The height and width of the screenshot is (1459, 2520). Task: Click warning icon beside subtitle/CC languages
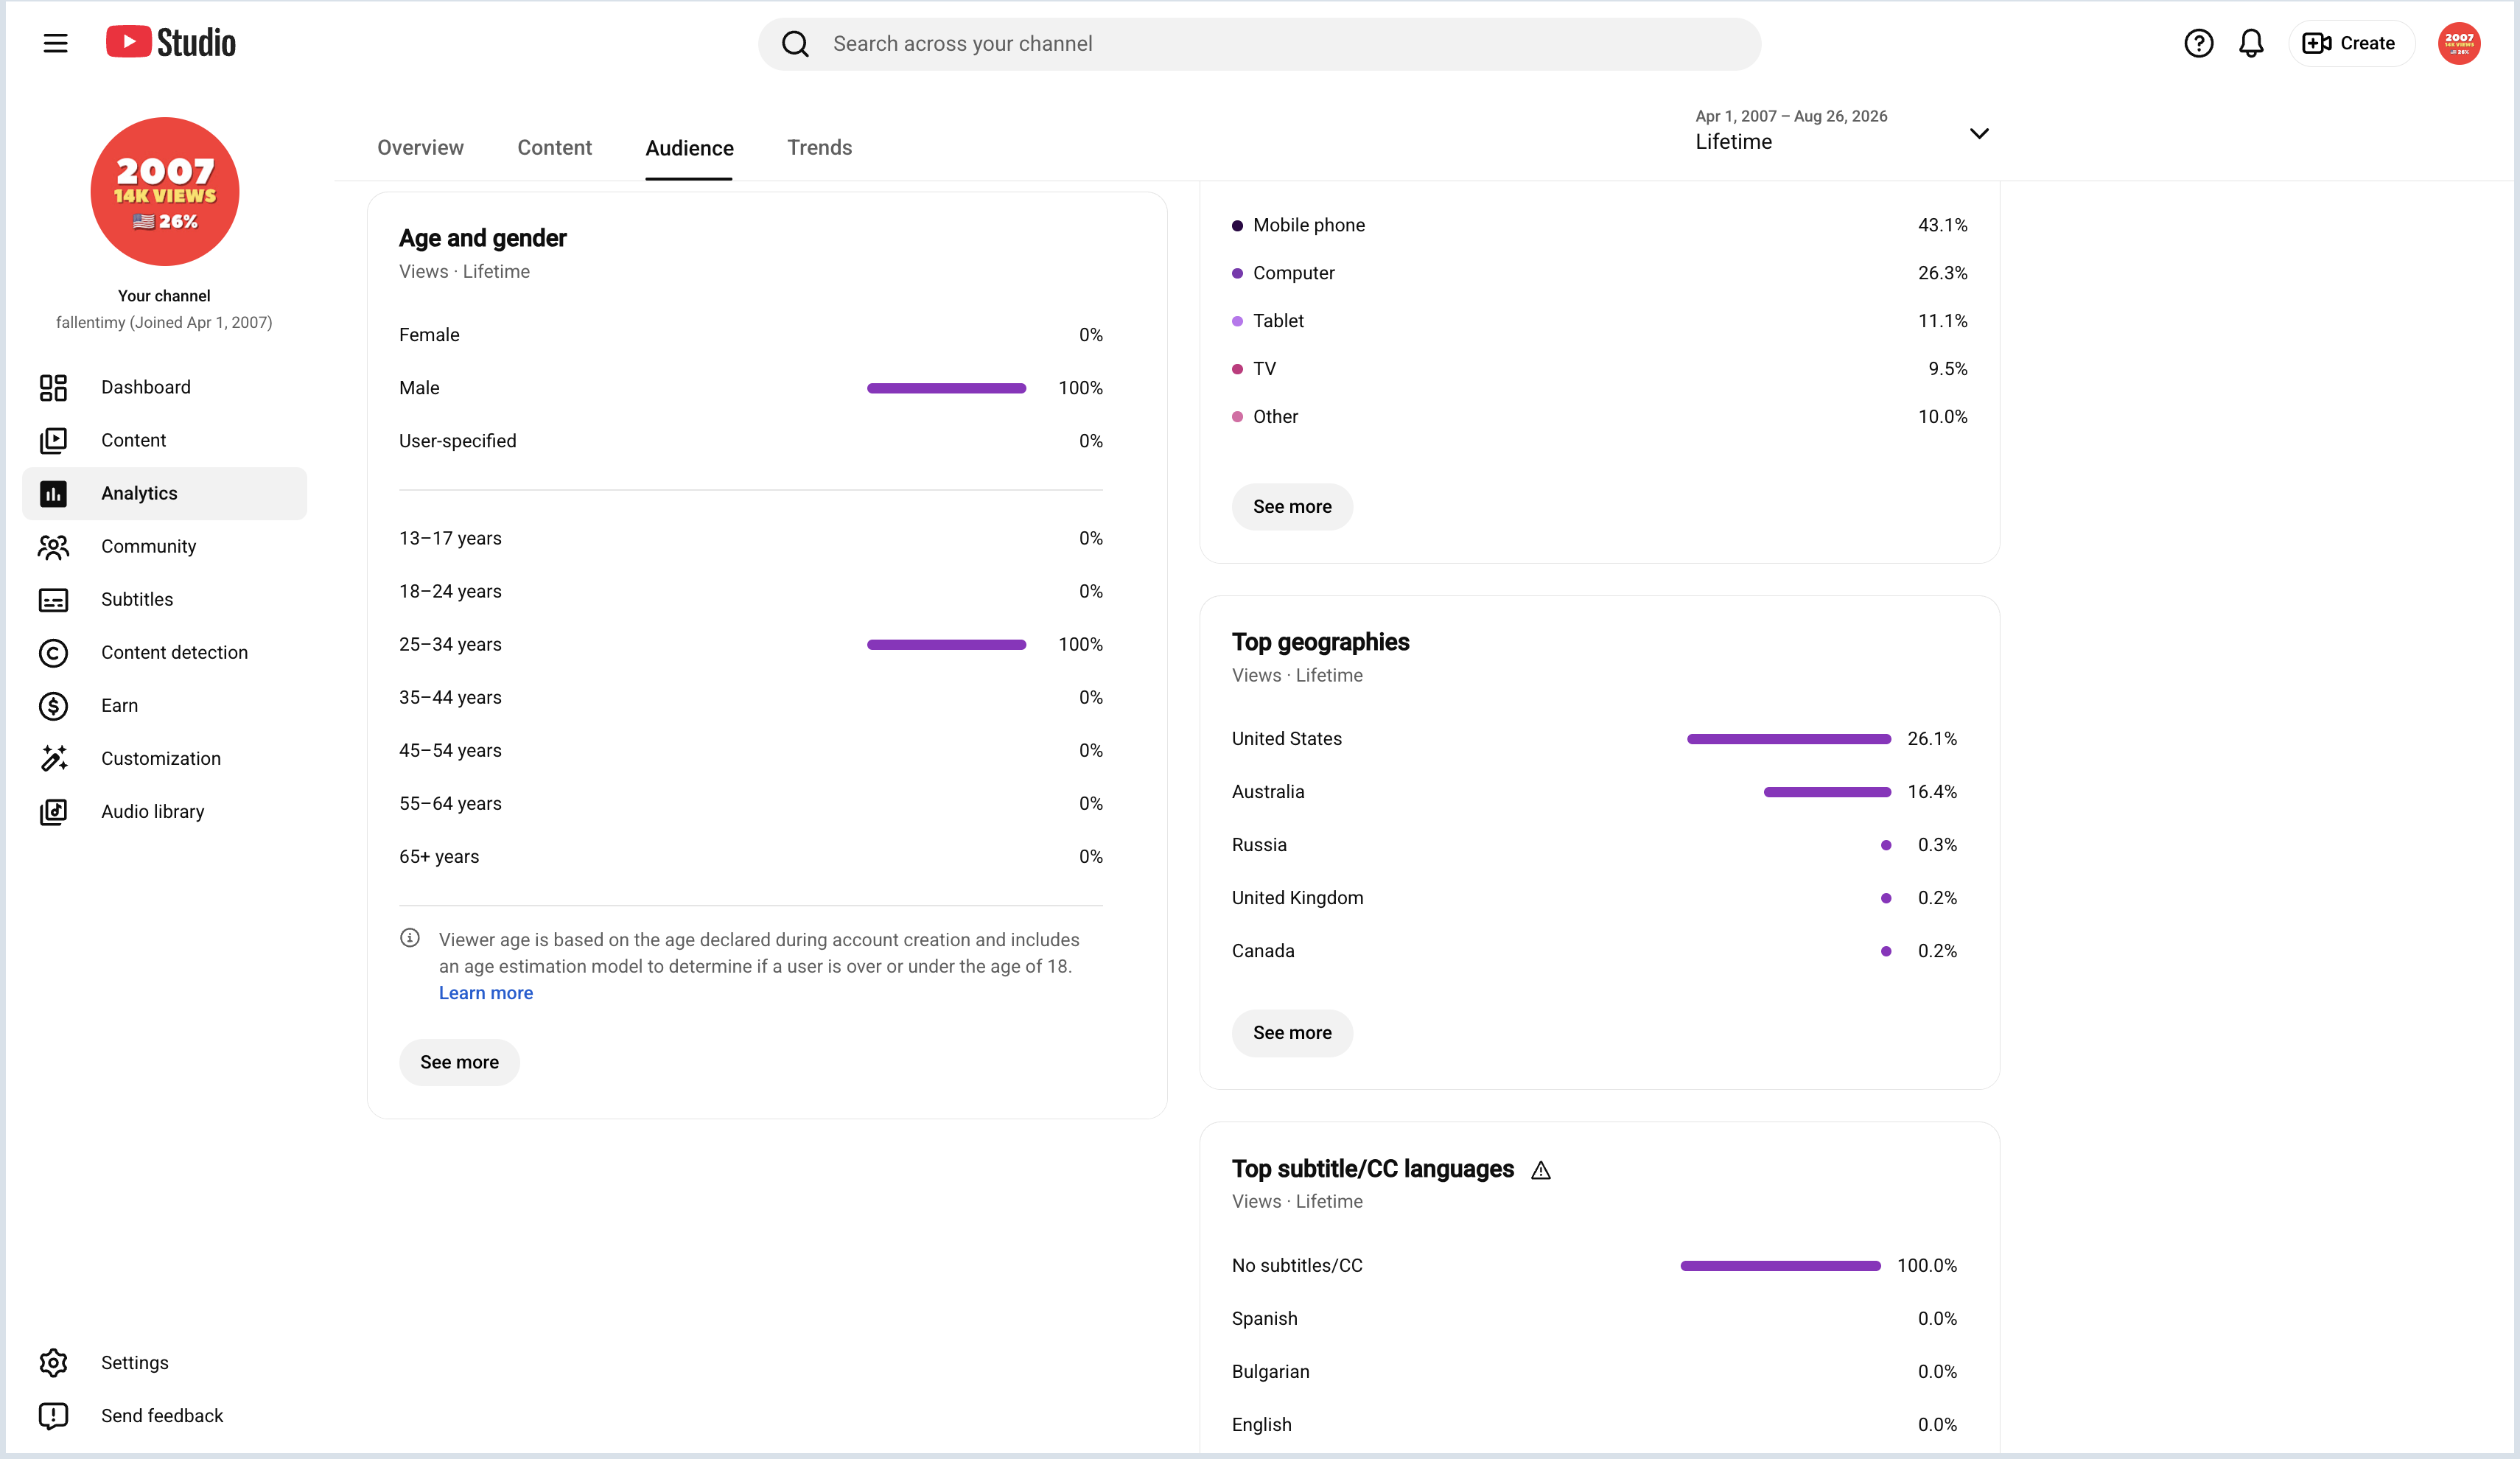[x=1541, y=1170]
